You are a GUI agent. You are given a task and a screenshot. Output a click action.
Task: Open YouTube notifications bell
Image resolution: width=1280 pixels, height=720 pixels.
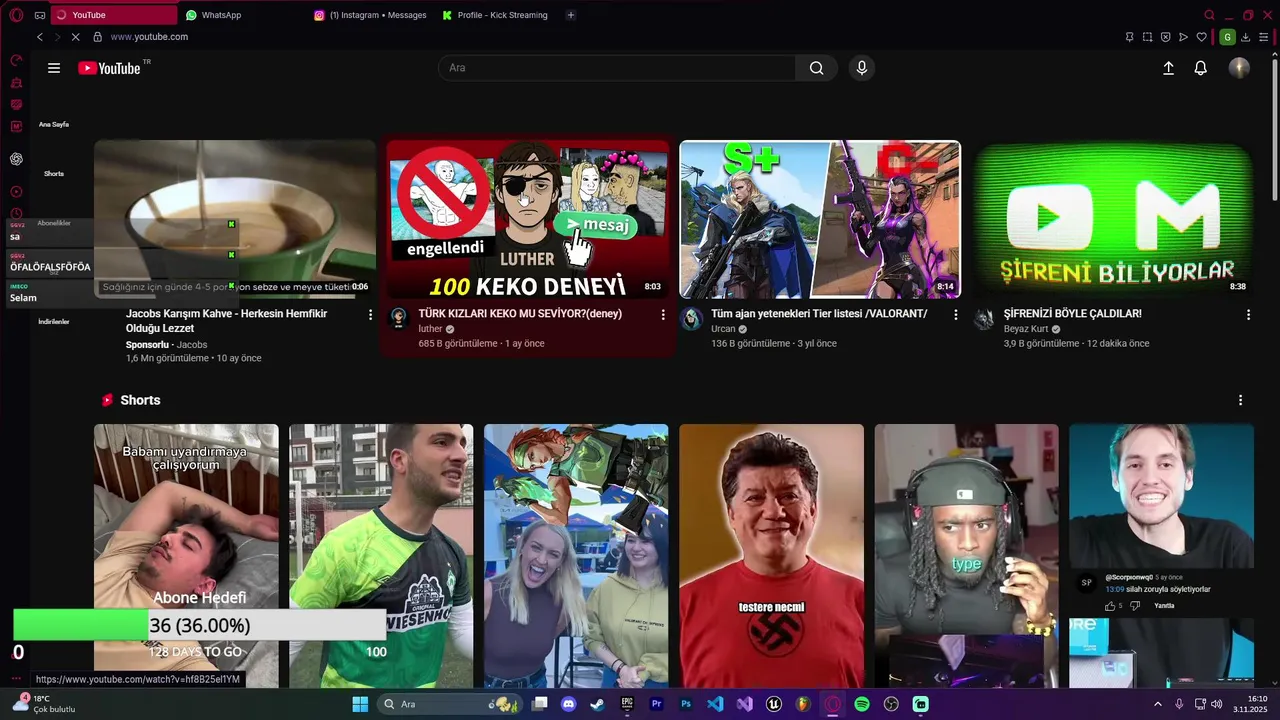coord(1200,68)
